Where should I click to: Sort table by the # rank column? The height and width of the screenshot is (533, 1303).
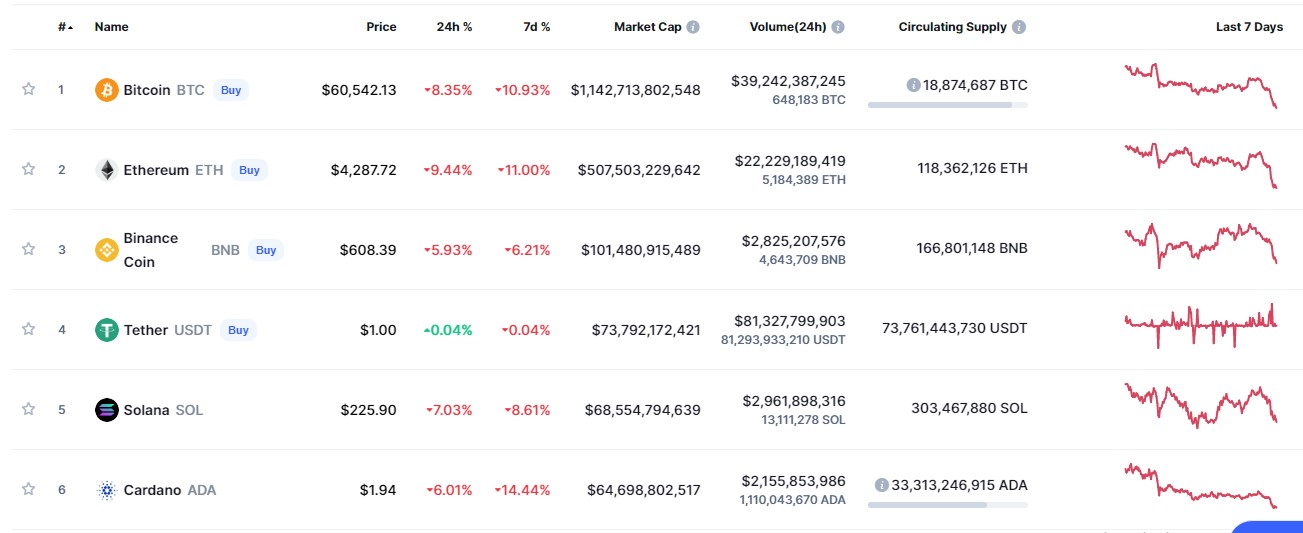click(65, 27)
